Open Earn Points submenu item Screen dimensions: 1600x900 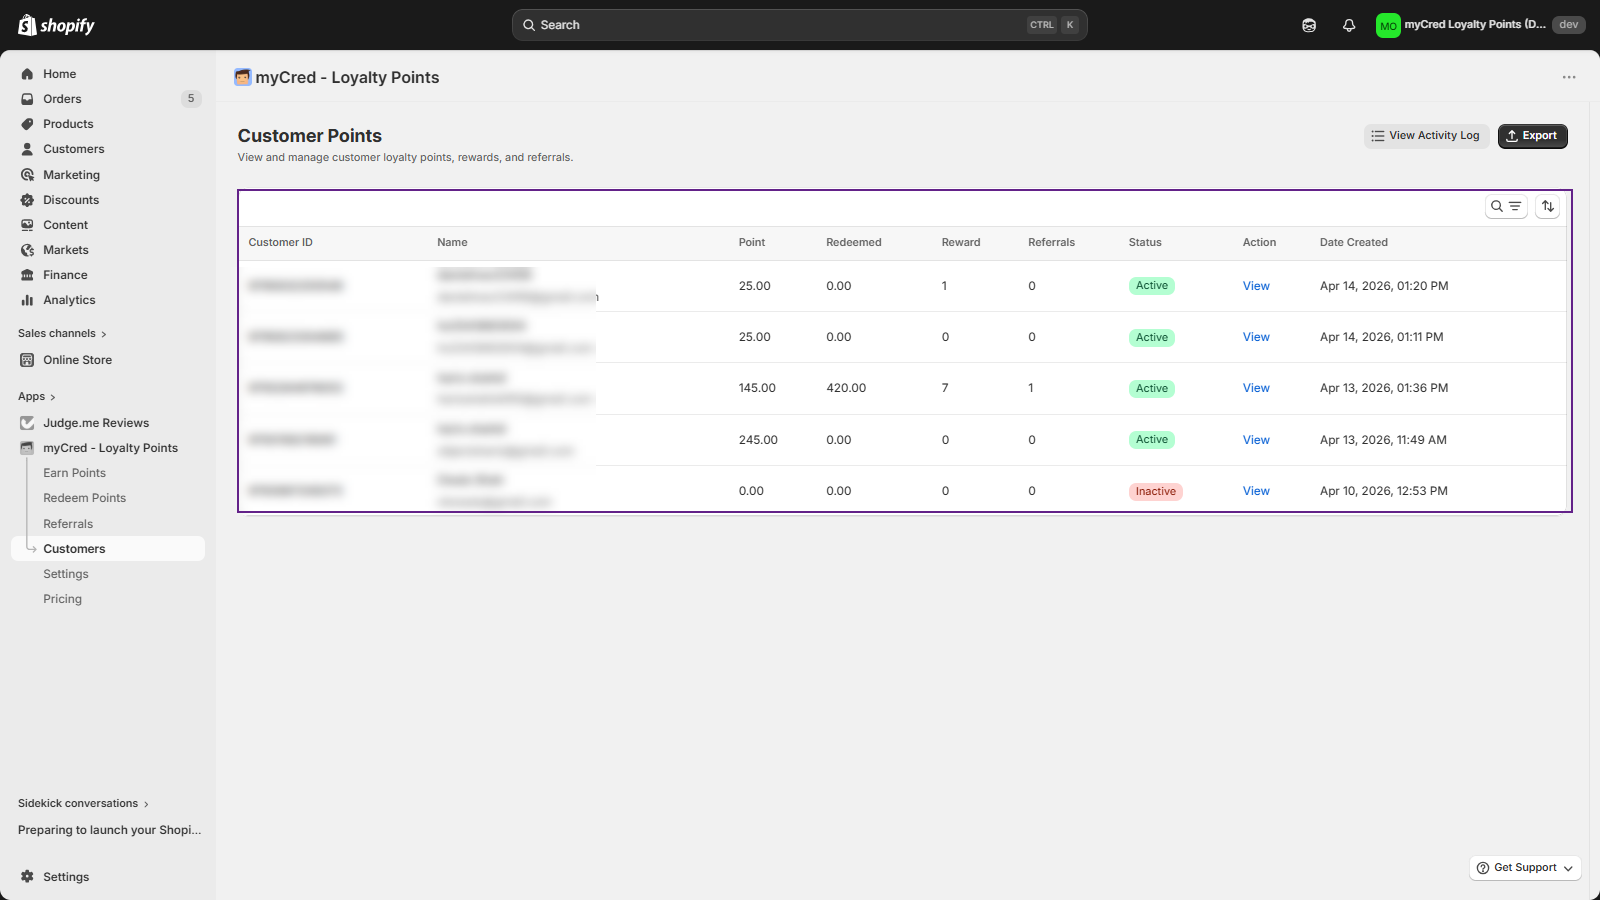click(x=74, y=473)
